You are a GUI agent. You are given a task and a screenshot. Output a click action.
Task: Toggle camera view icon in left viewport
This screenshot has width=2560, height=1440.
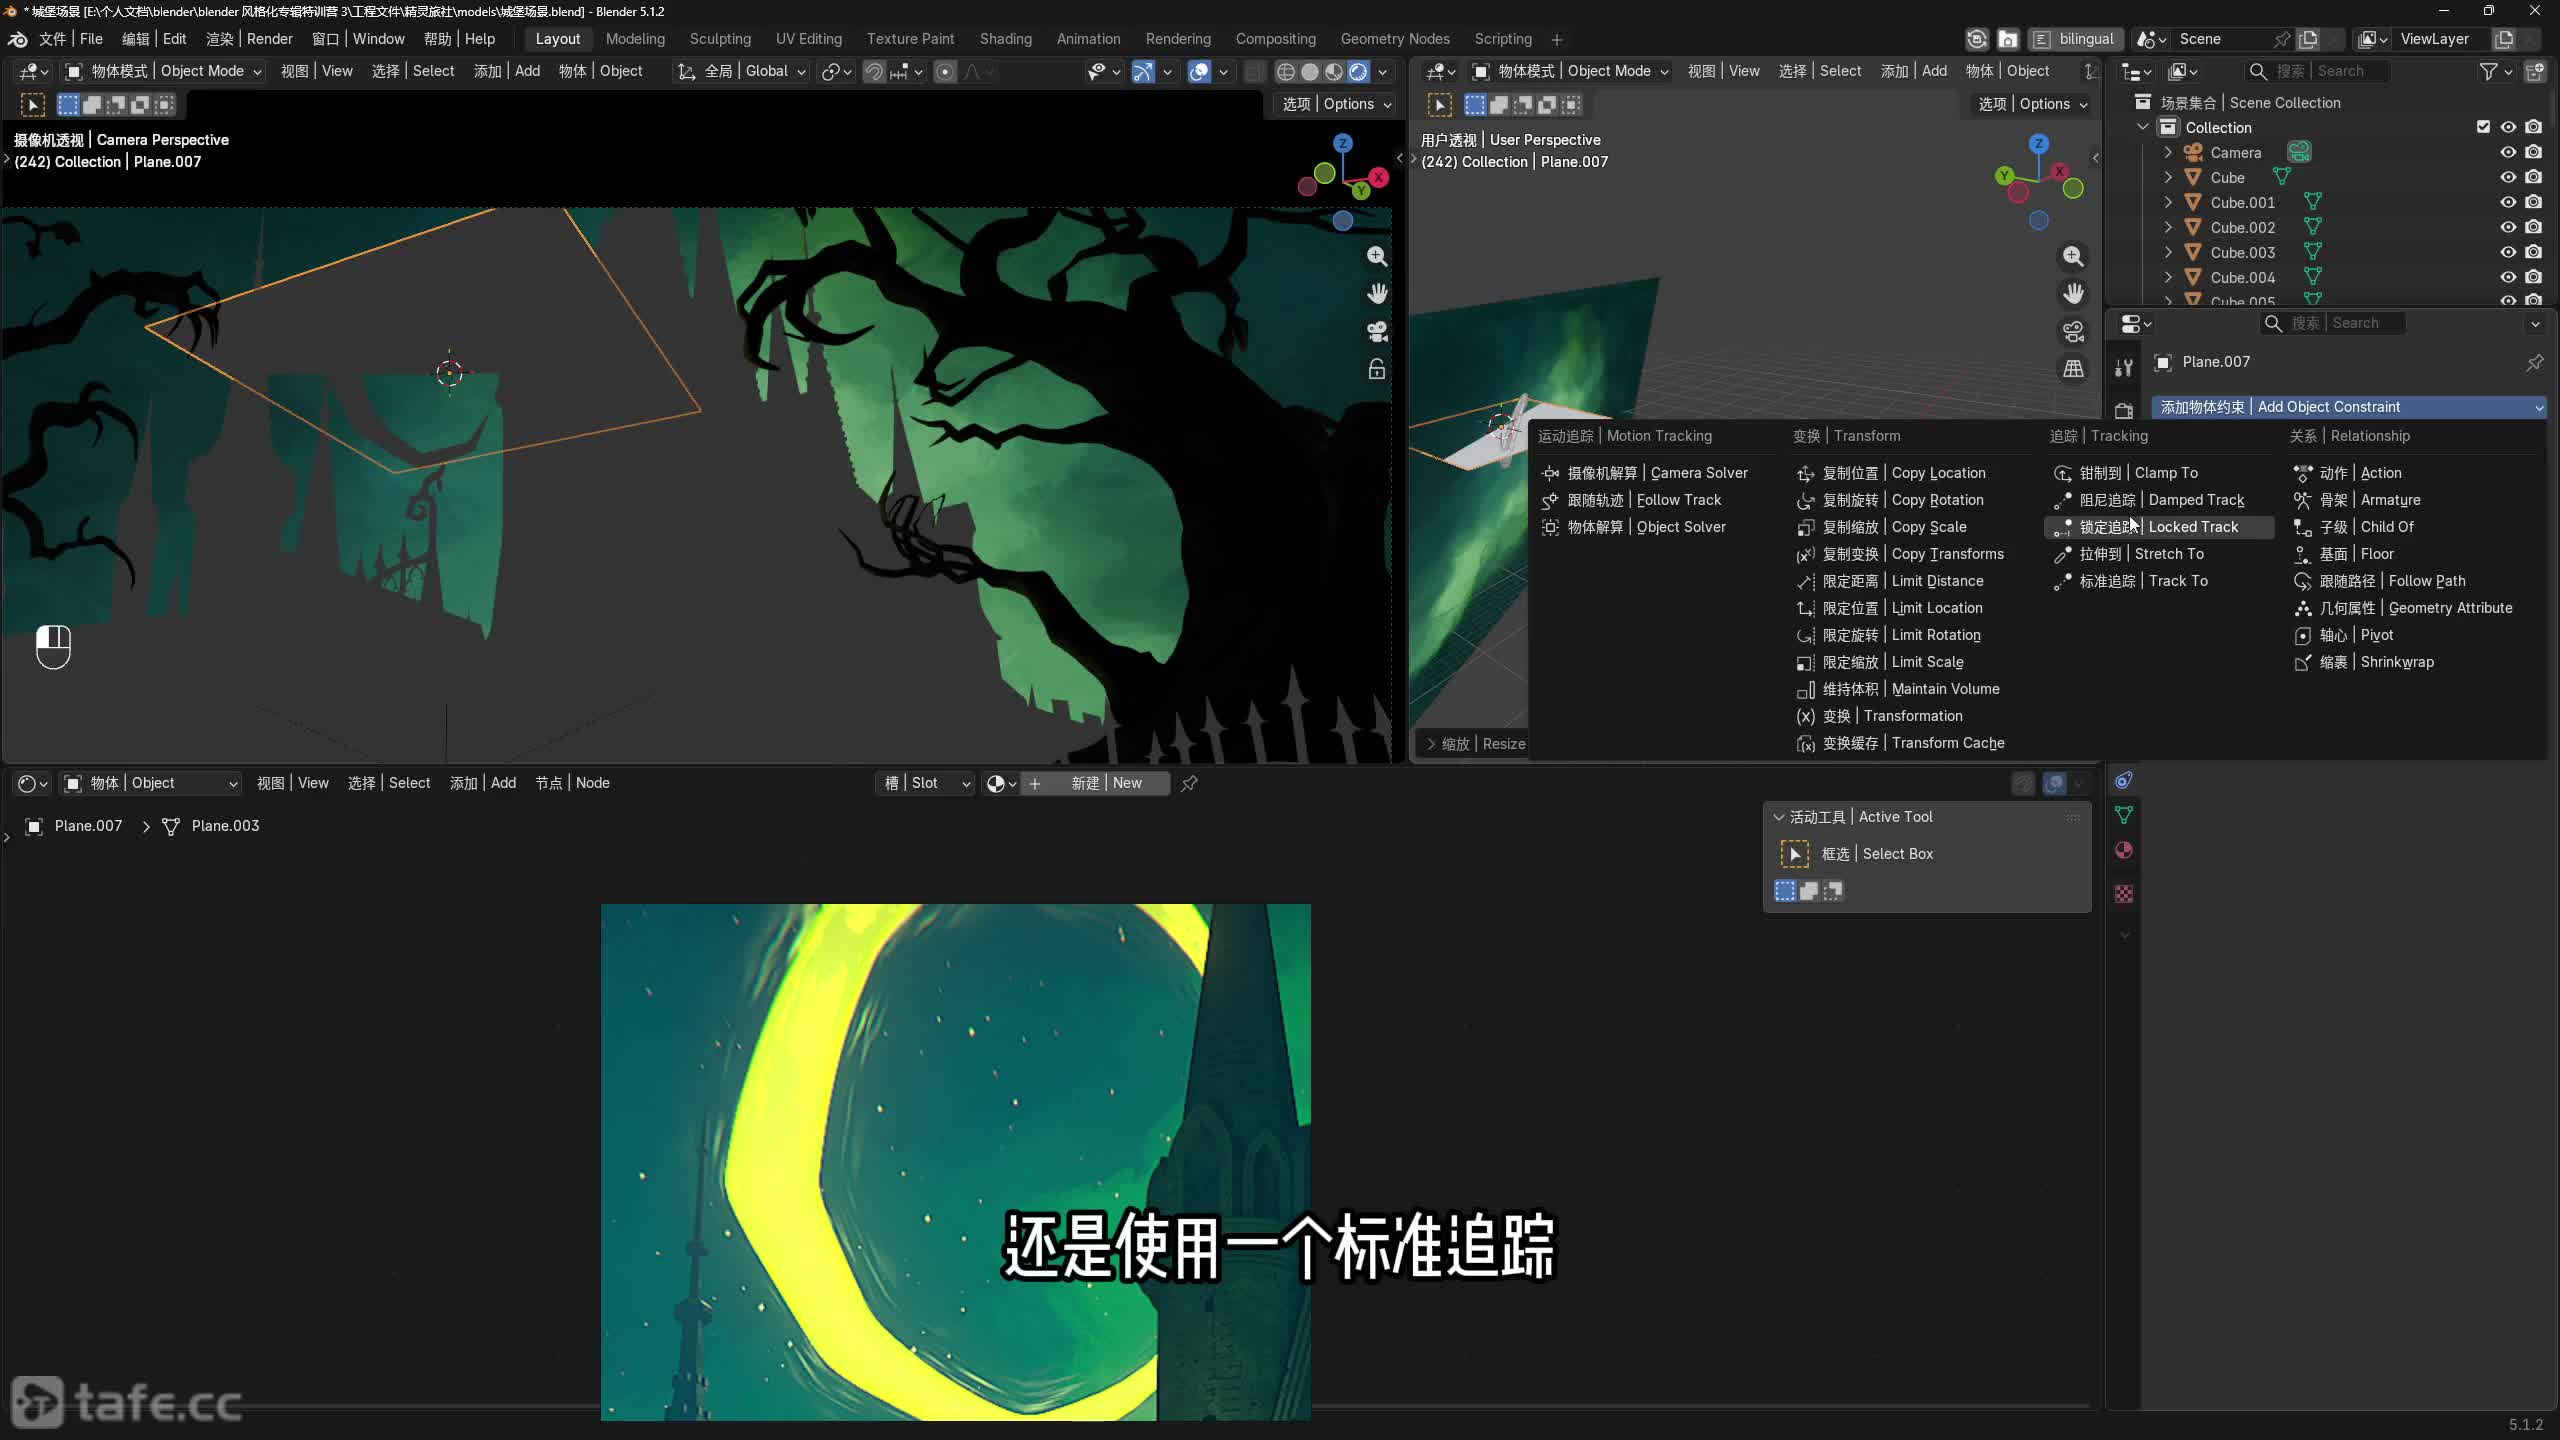pyautogui.click(x=1377, y=331)
